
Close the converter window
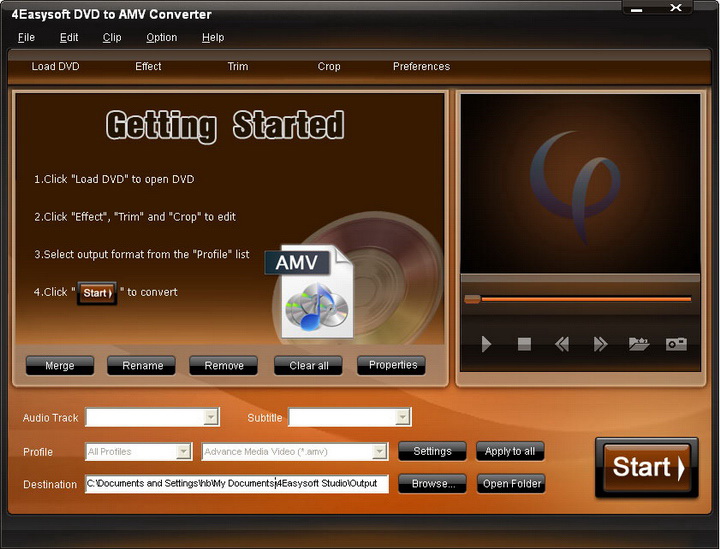(x=675, y=8)
